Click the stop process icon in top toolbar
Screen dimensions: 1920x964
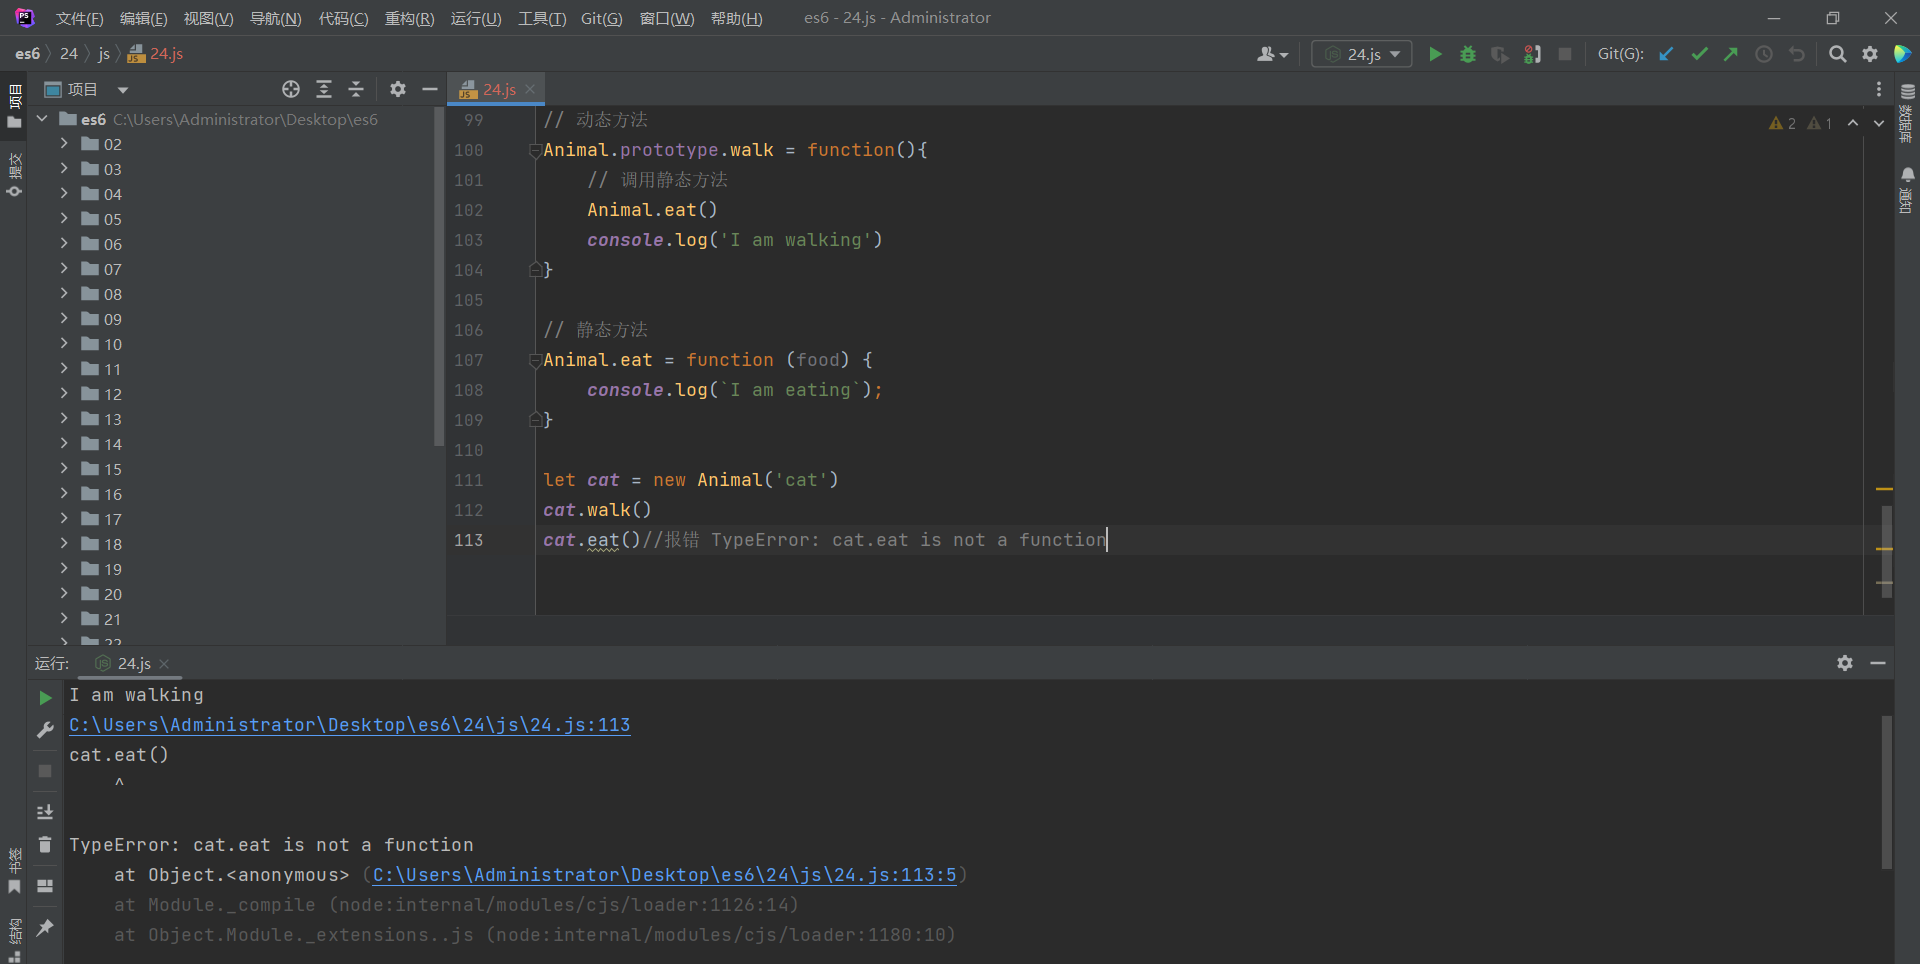point(1565,54)
